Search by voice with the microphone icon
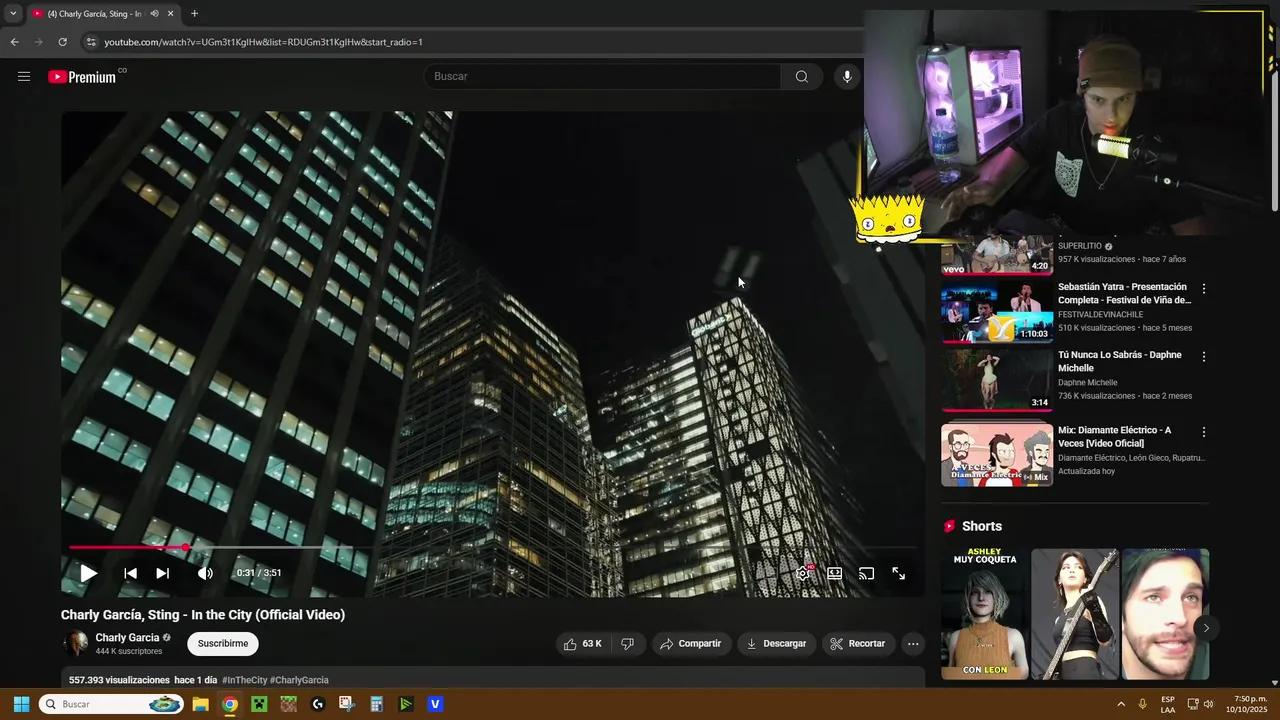Image resolution: width=1280 pixels, height=720 pixels. (847, 77)
